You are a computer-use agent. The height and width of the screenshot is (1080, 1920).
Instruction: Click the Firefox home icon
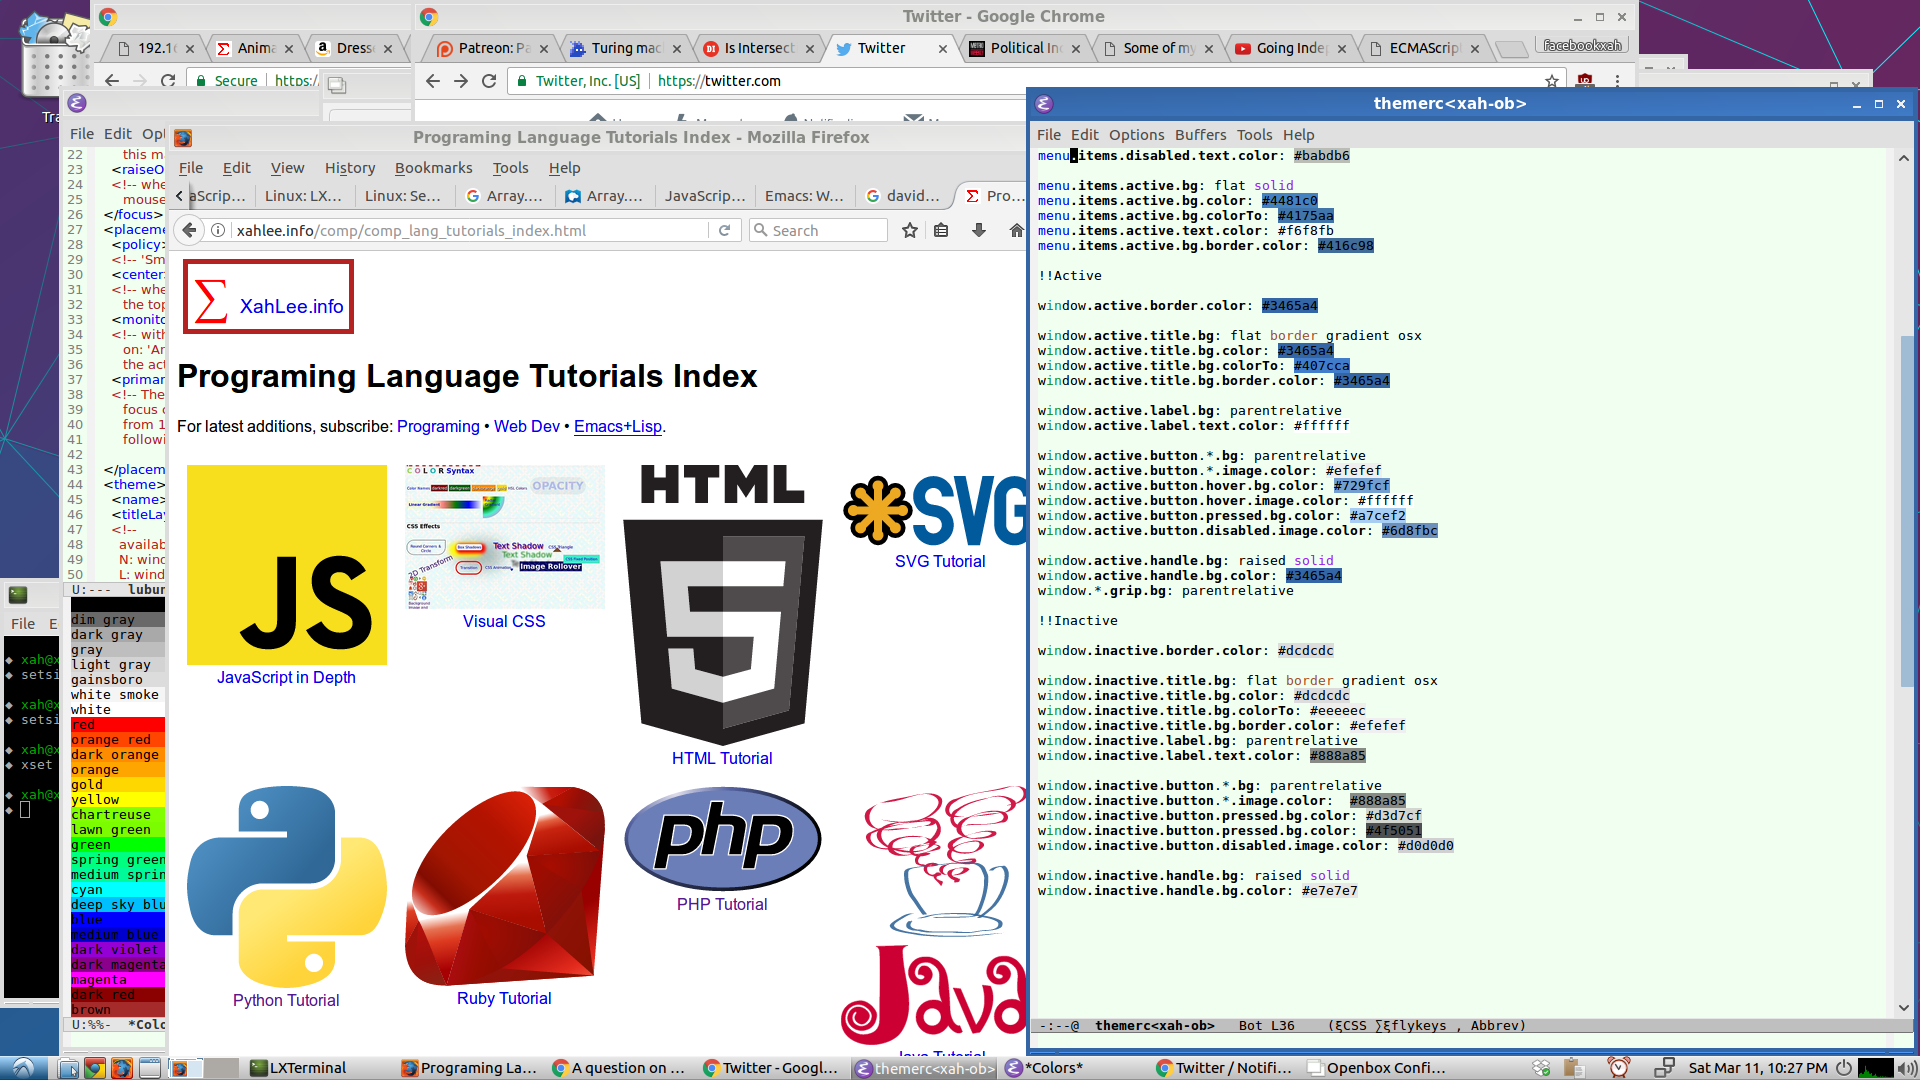(x=1016, y=230)
